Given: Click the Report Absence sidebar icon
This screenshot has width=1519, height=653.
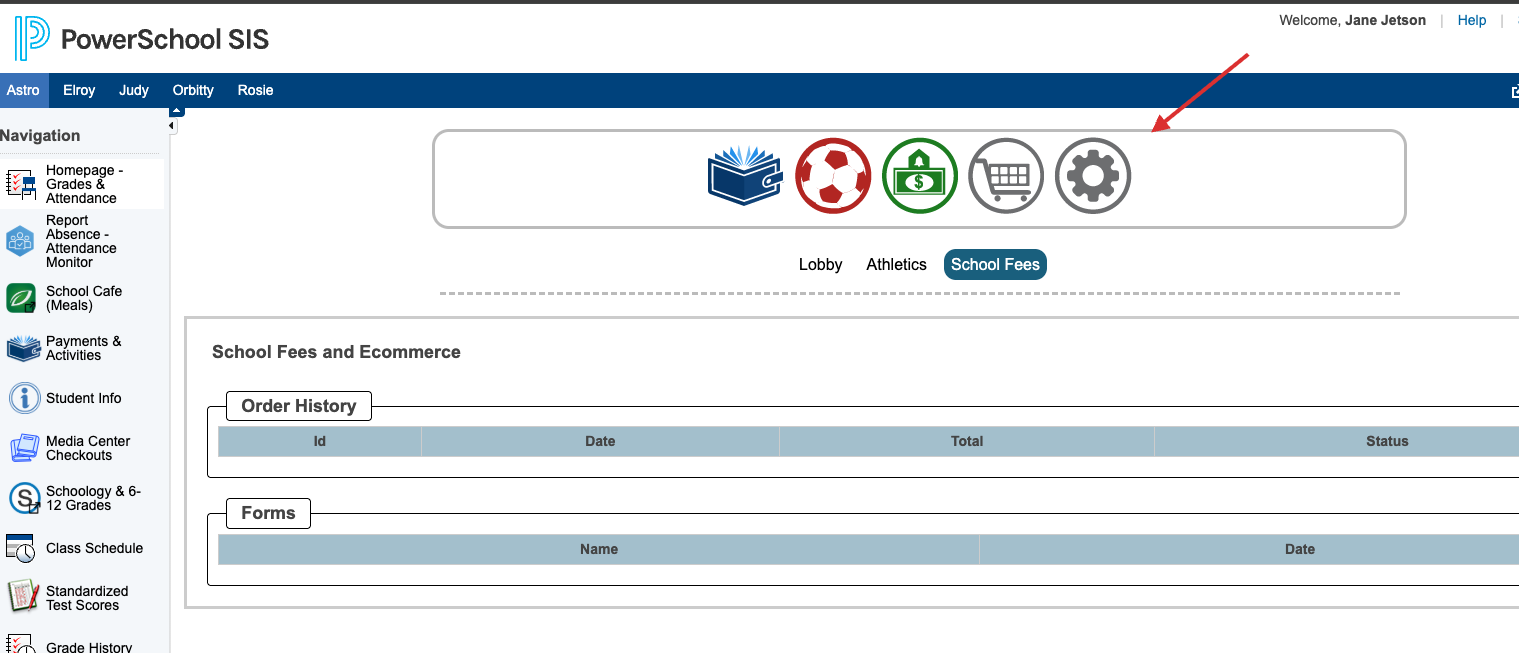Looking at the screenshot, I should point(21,241).
